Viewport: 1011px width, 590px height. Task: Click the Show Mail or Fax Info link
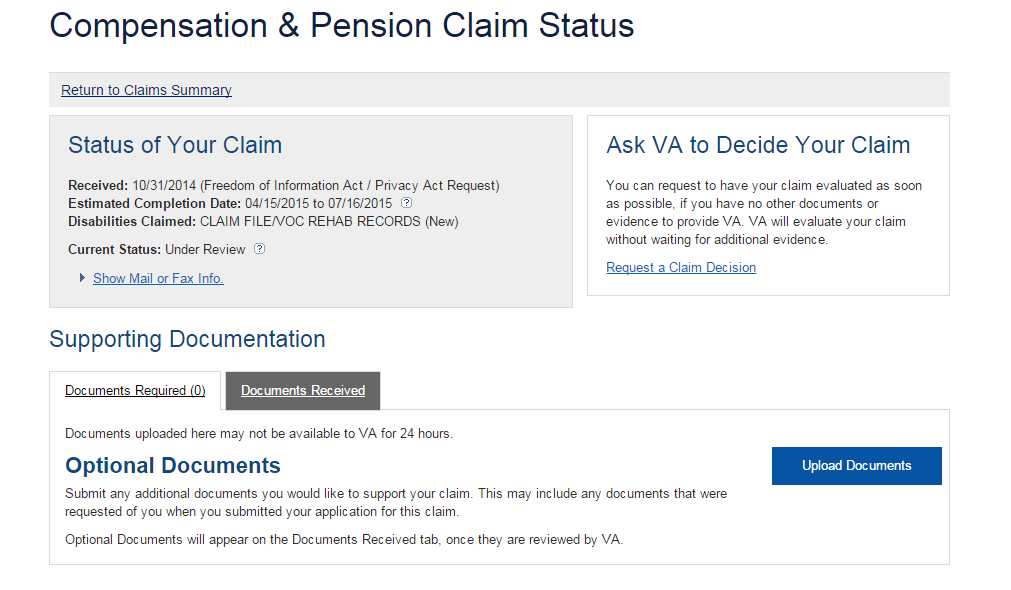point(158,279)
